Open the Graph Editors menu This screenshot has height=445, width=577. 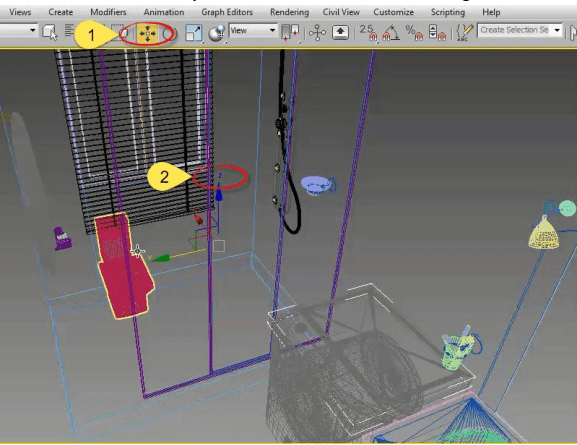pyautogui.click(x=227, y=12)
